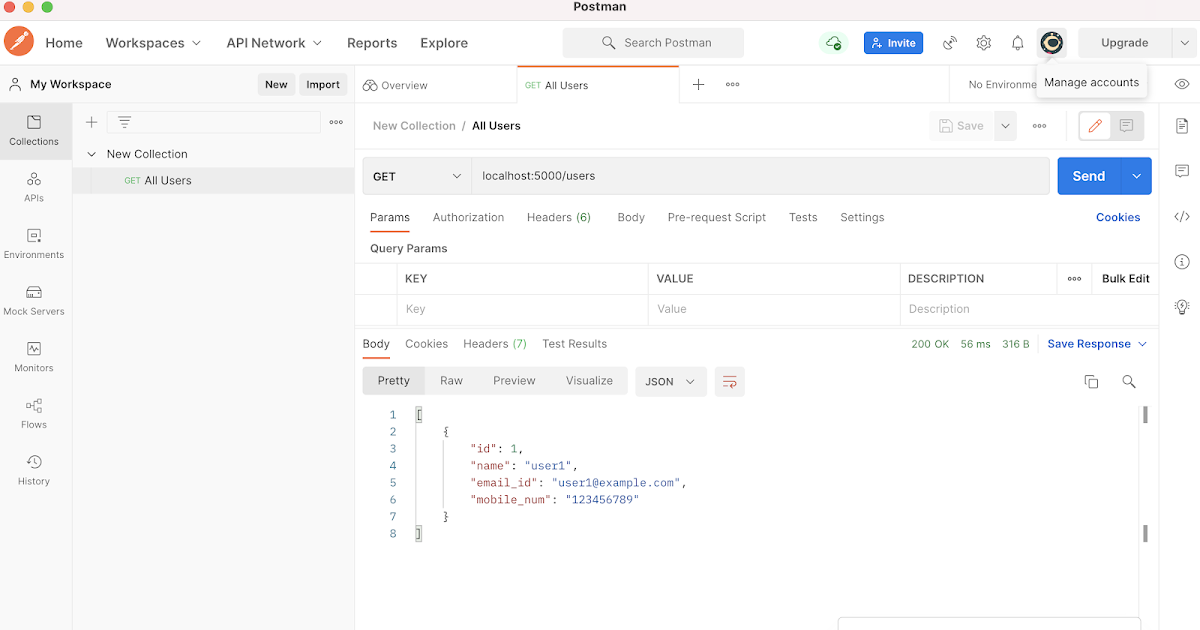
Task: Expand the JSON format dropdown
Action: tap(670, 382)
